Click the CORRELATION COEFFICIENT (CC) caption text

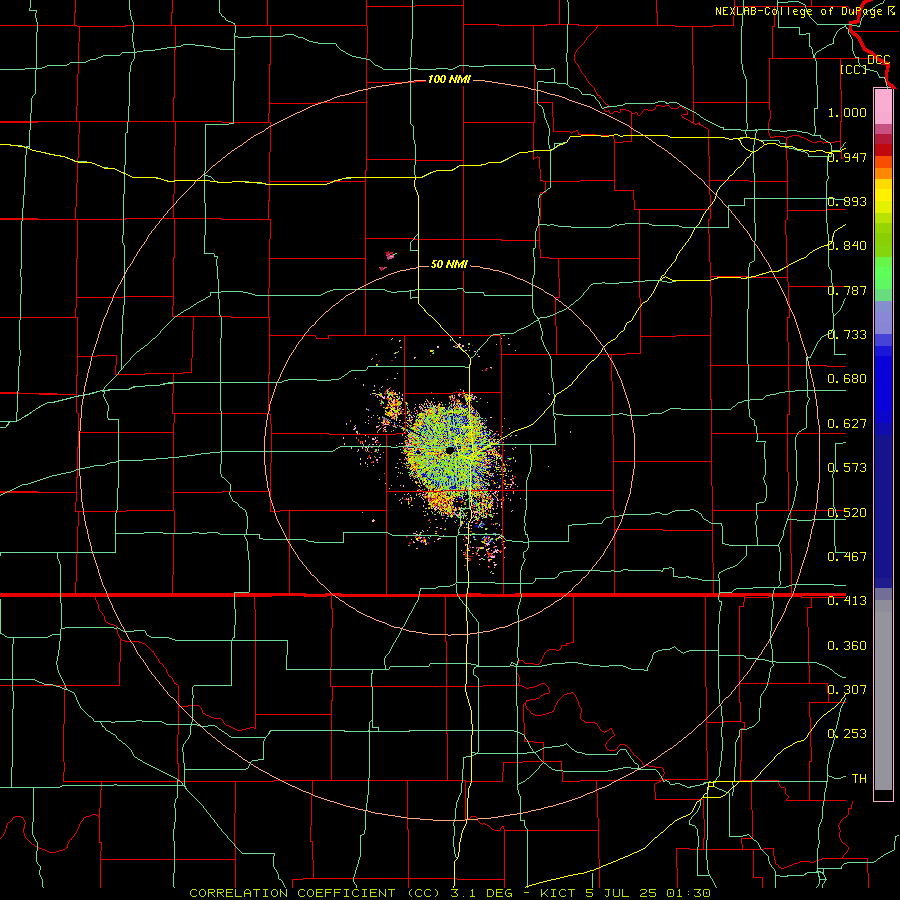(313, 893)
